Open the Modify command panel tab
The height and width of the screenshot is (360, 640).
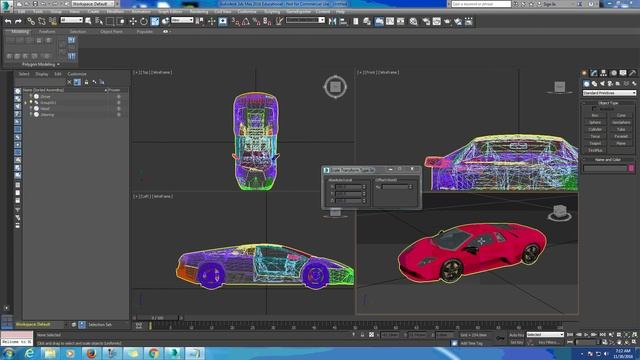(594, 73)
